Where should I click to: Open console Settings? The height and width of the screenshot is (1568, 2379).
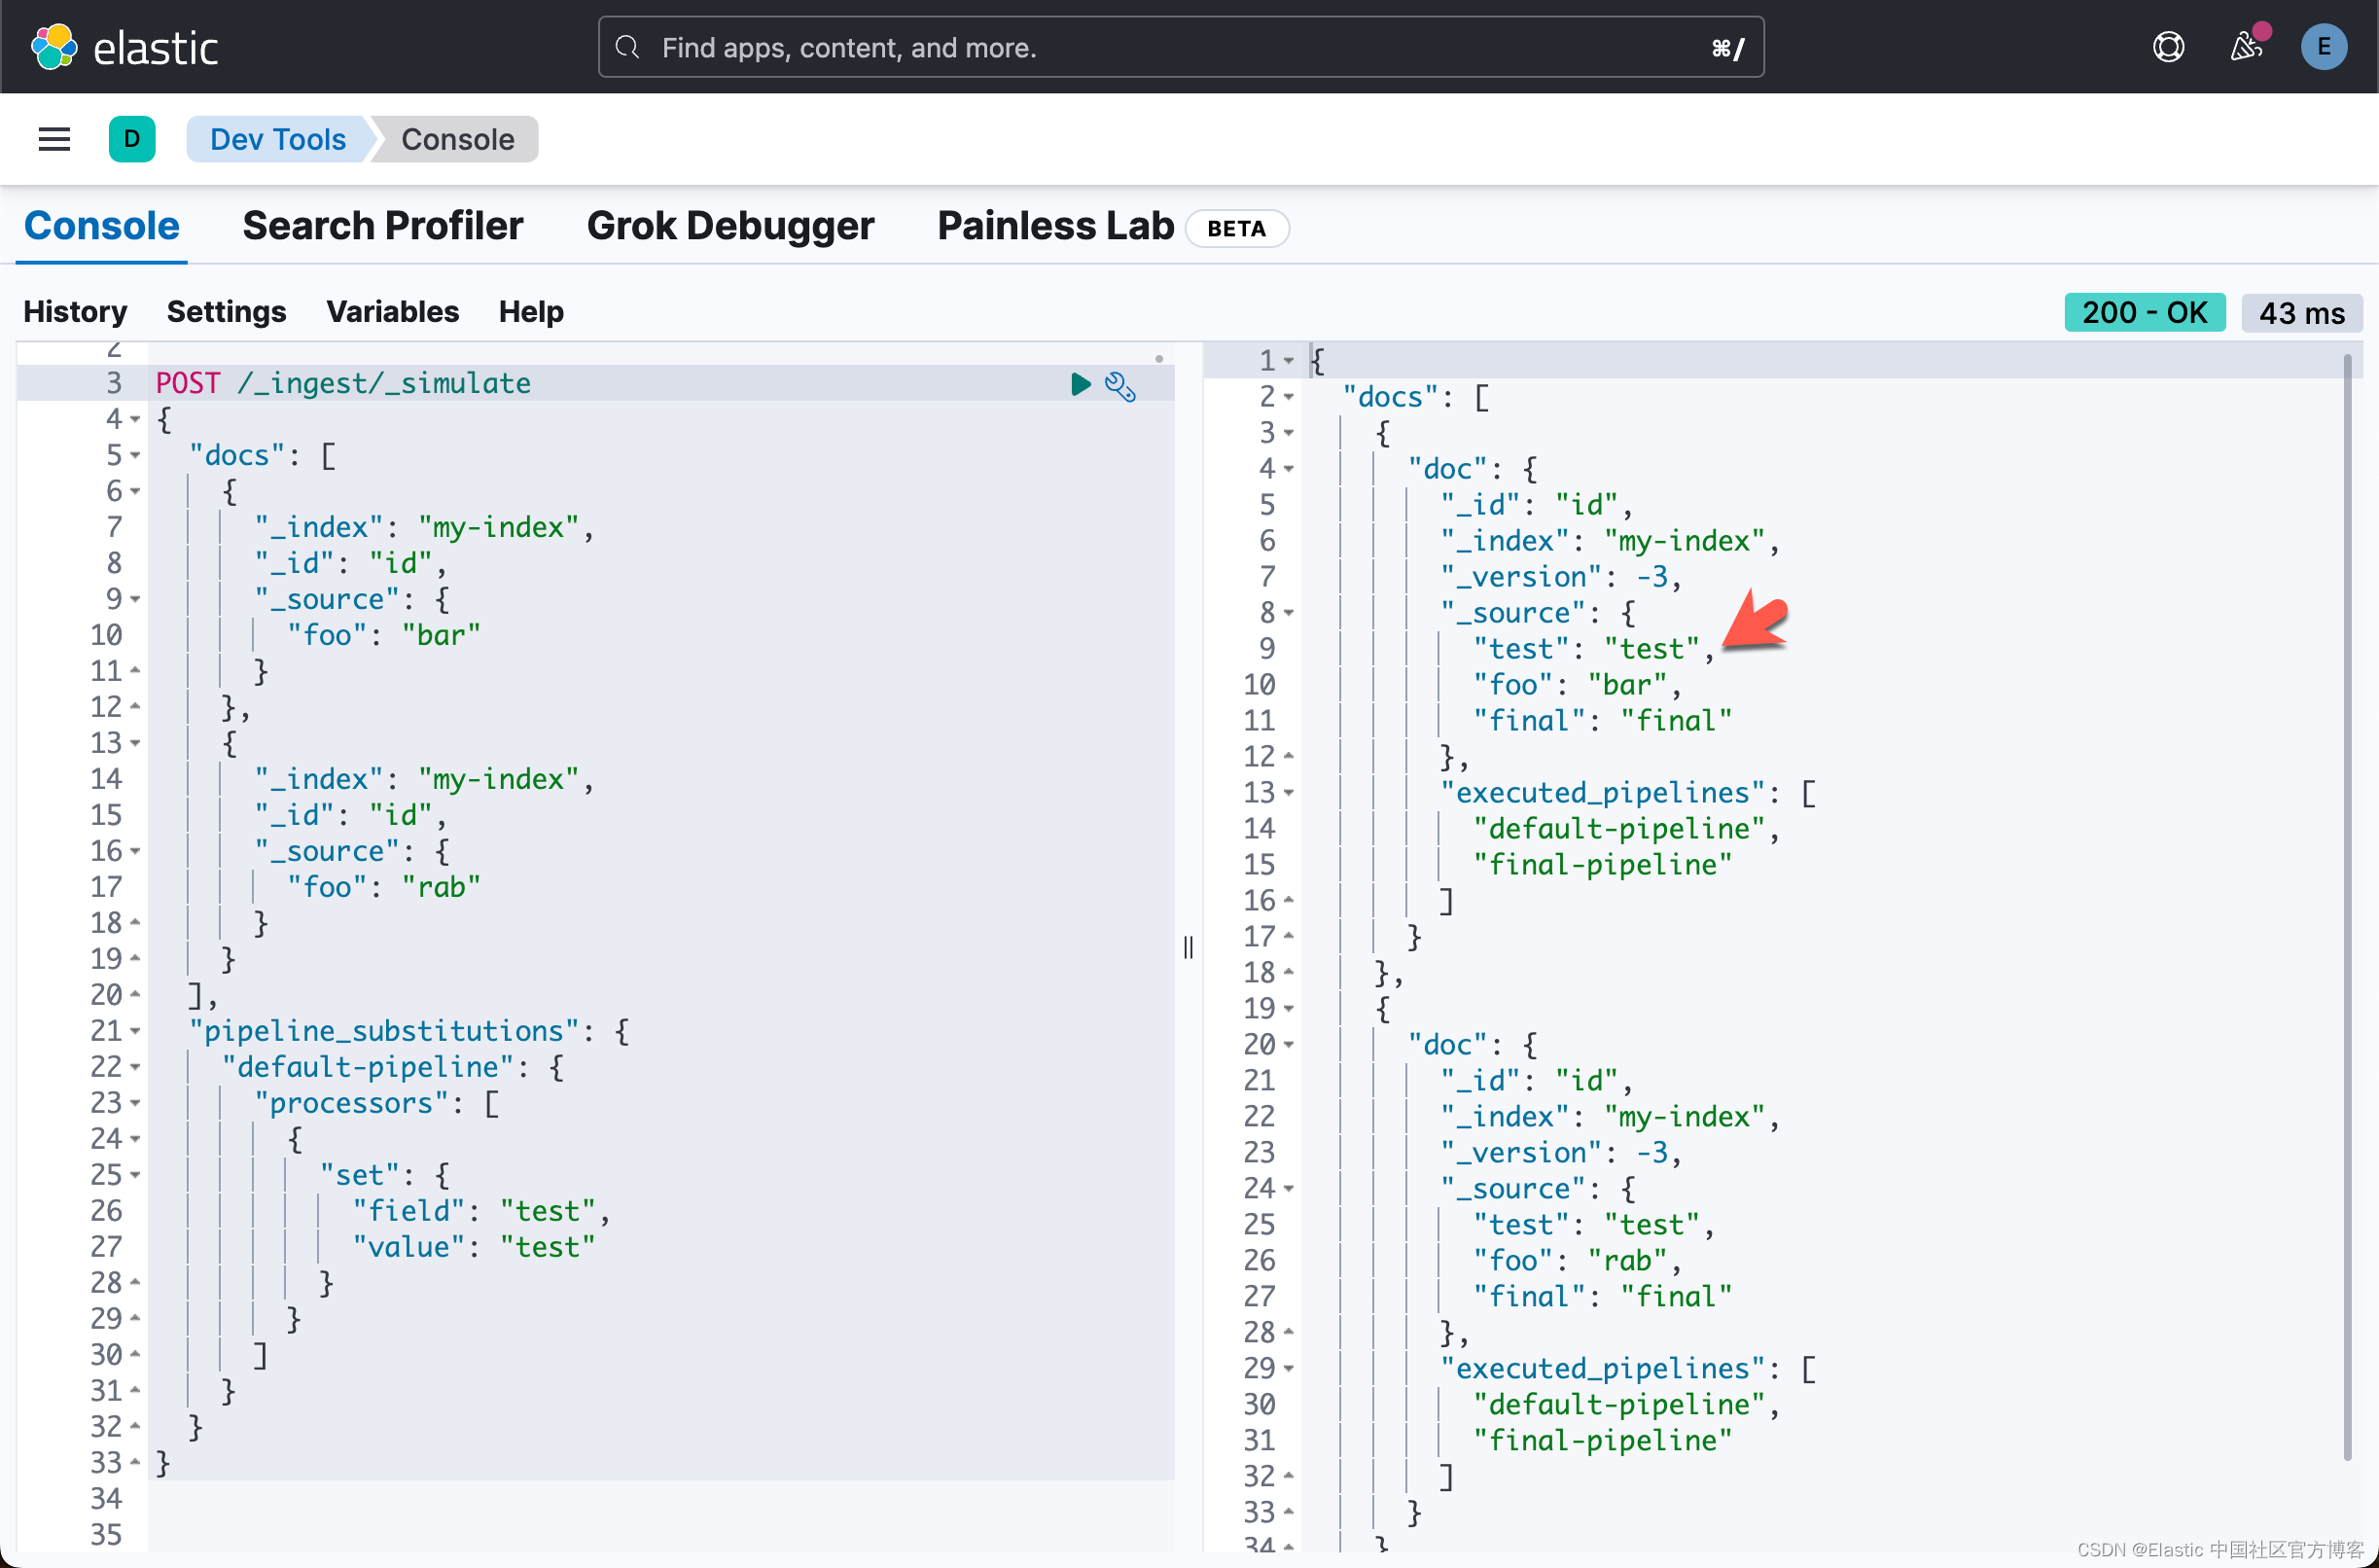pos(226,312)
